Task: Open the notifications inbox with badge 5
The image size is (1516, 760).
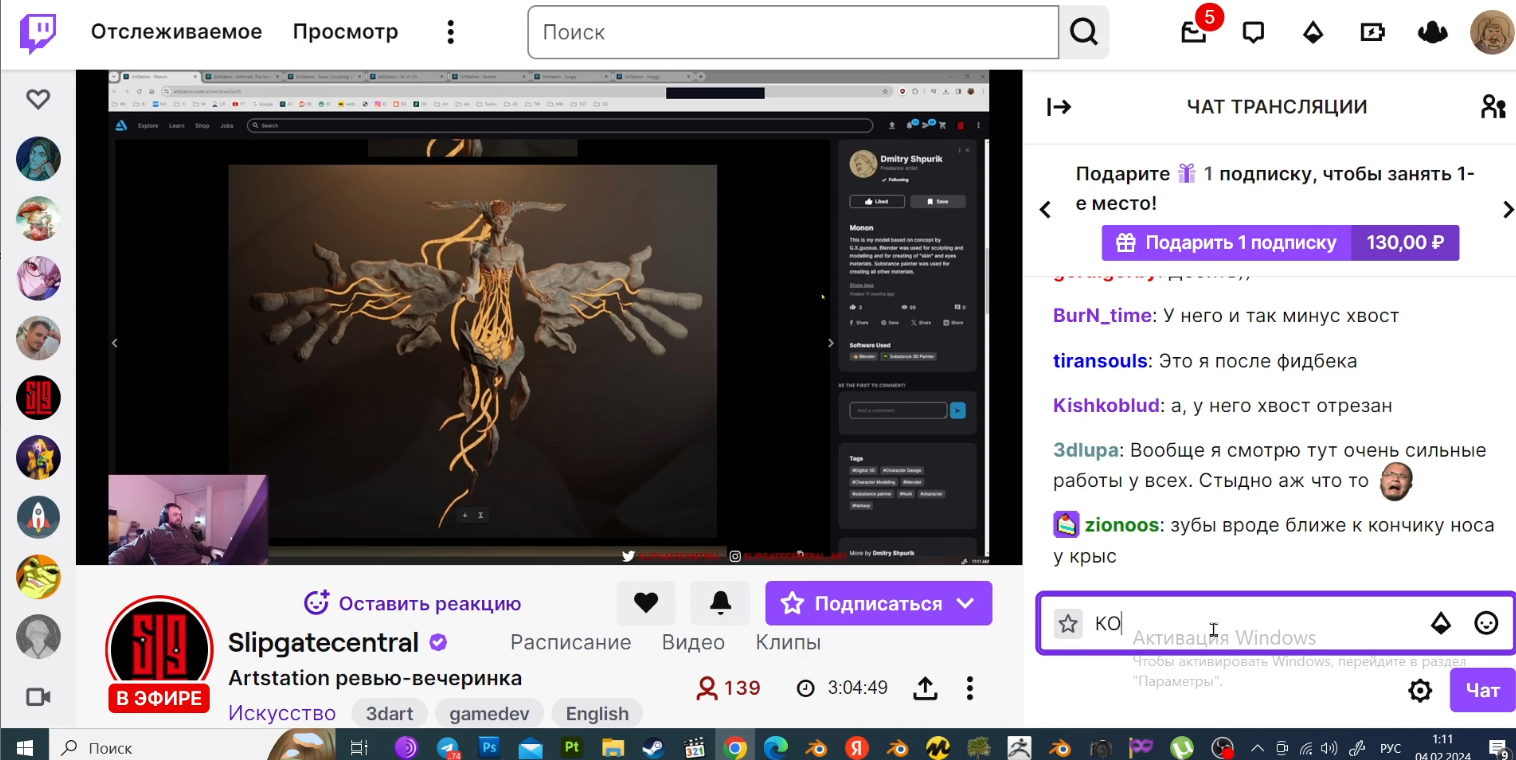Action: coord(1194,32)
